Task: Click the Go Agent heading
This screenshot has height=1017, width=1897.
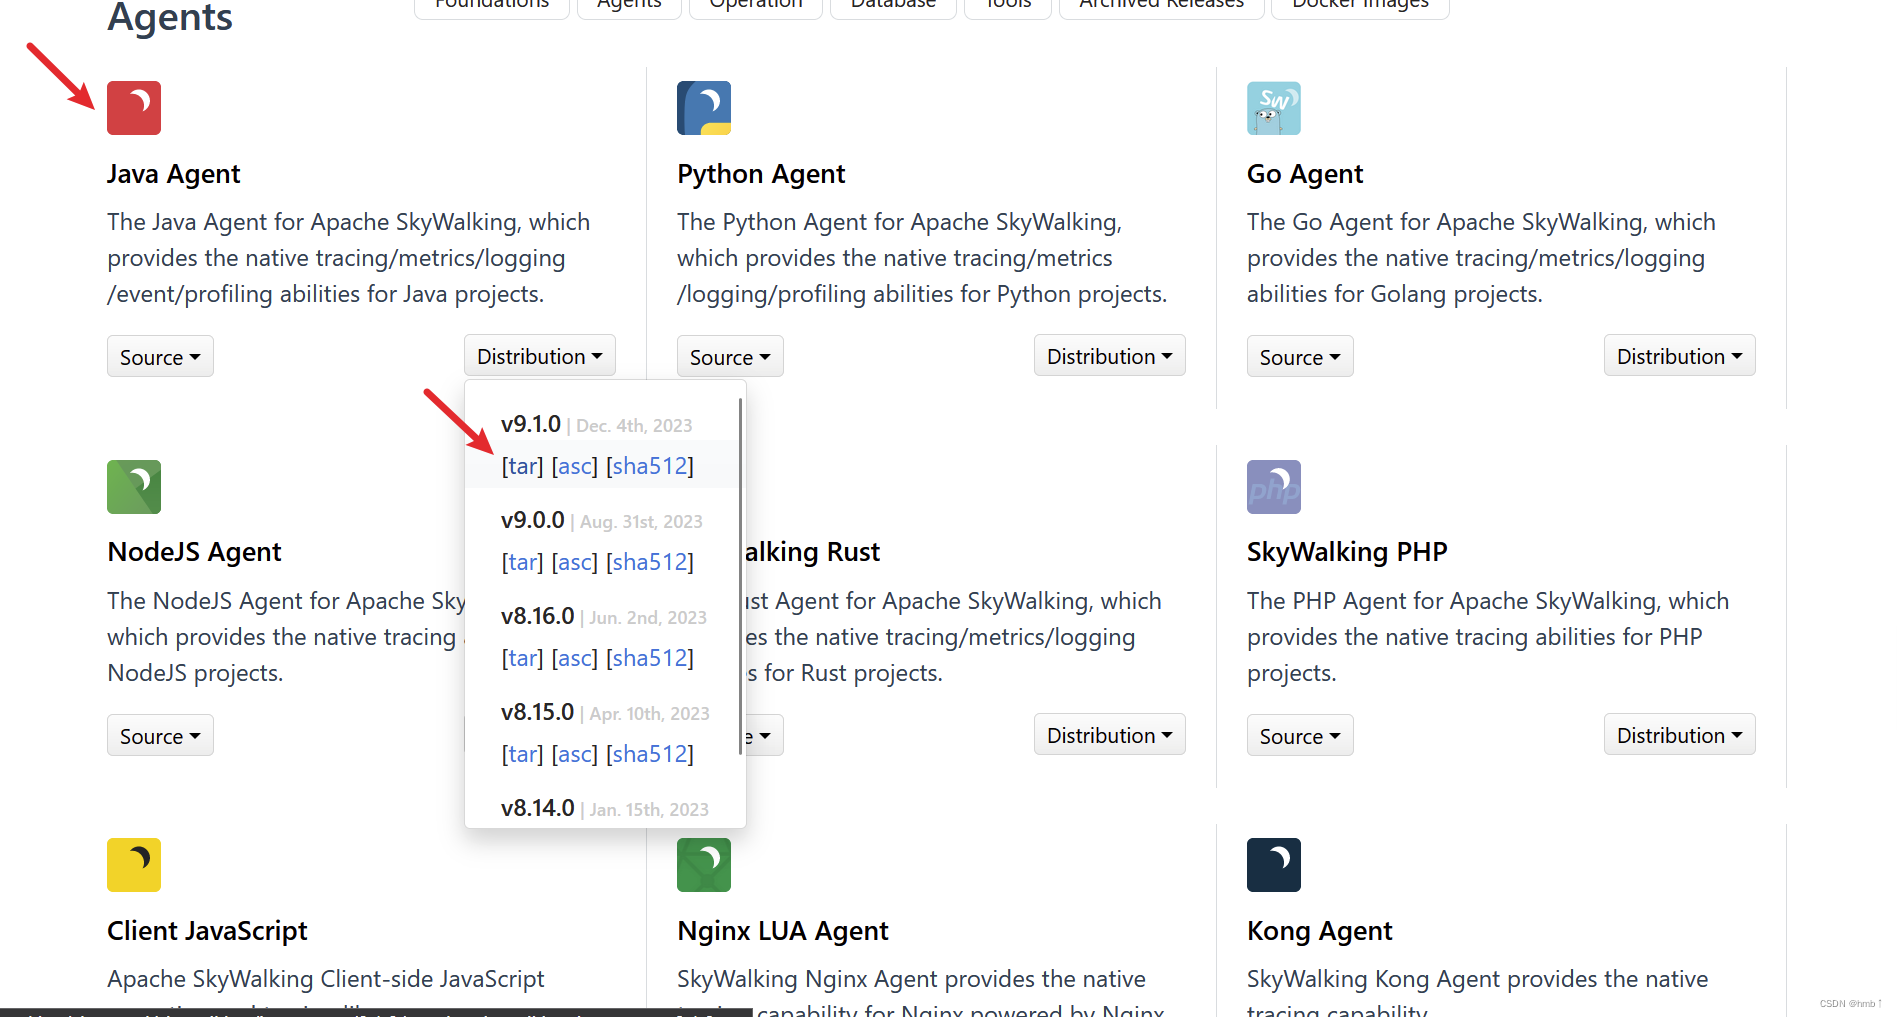Action: [1305, 174]
